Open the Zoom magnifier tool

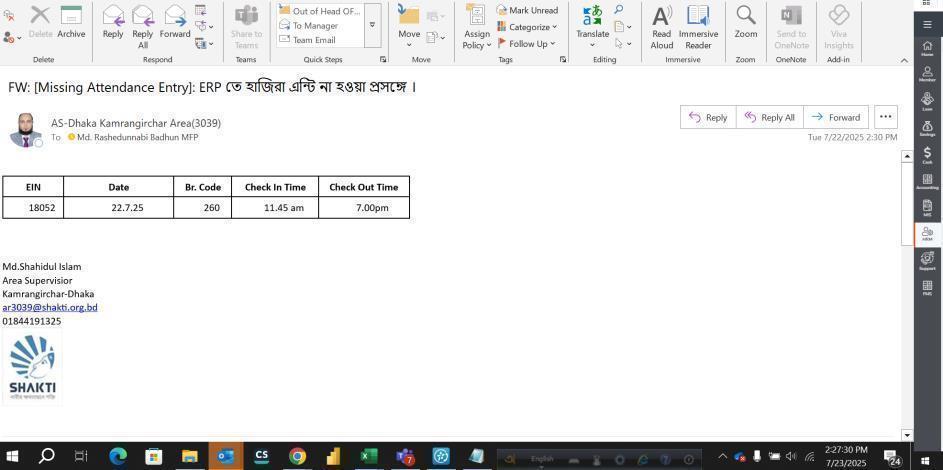(x=746, y=21)
